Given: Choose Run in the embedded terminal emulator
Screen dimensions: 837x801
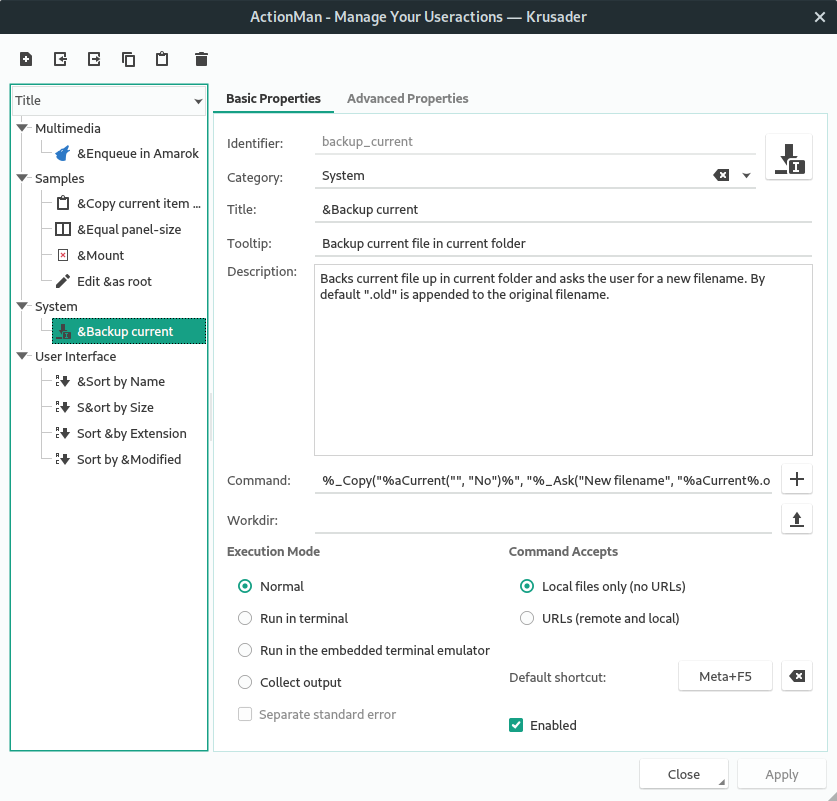Looking at the screenshot, I should click(x=245, y=650).
